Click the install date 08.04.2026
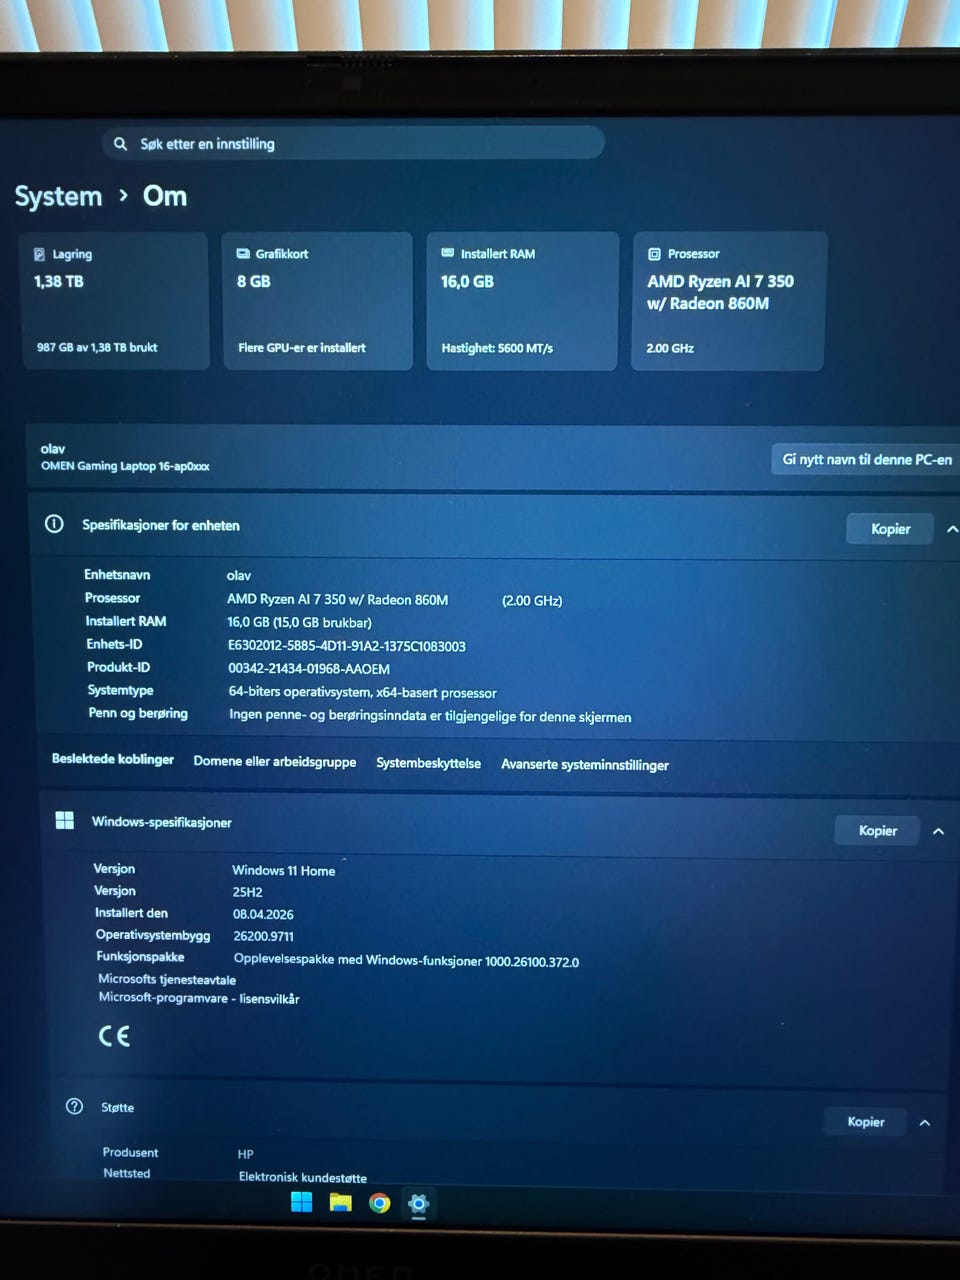Image resolution: width=960 pixels, height=1280 pixels. (263, 914)
